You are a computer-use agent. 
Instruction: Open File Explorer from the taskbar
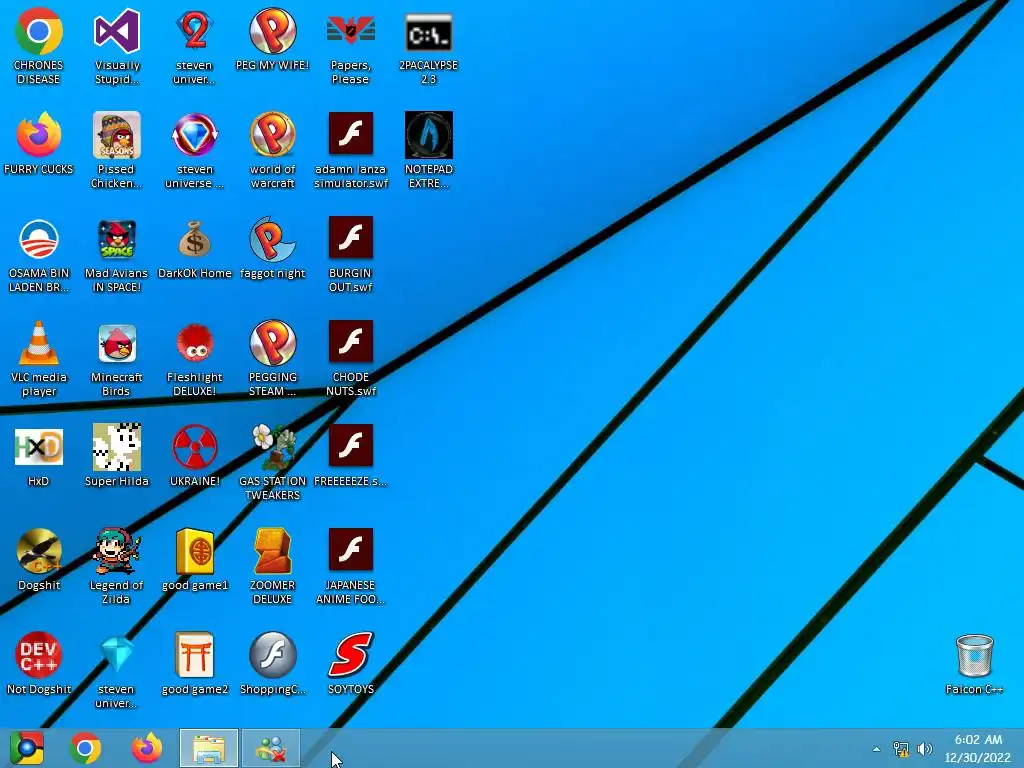click(209, 748)
